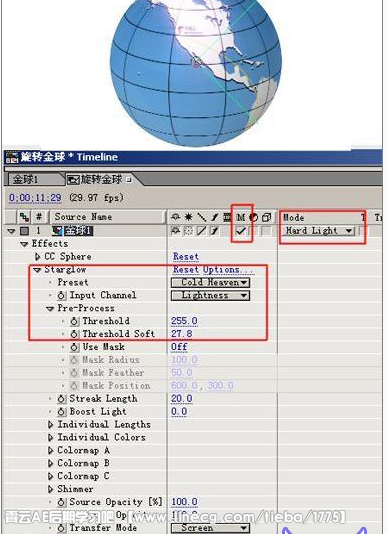Open the Cold Heaven preset dropdown
The width and height of the screenshot is (388, 534).
click(210, 282)
